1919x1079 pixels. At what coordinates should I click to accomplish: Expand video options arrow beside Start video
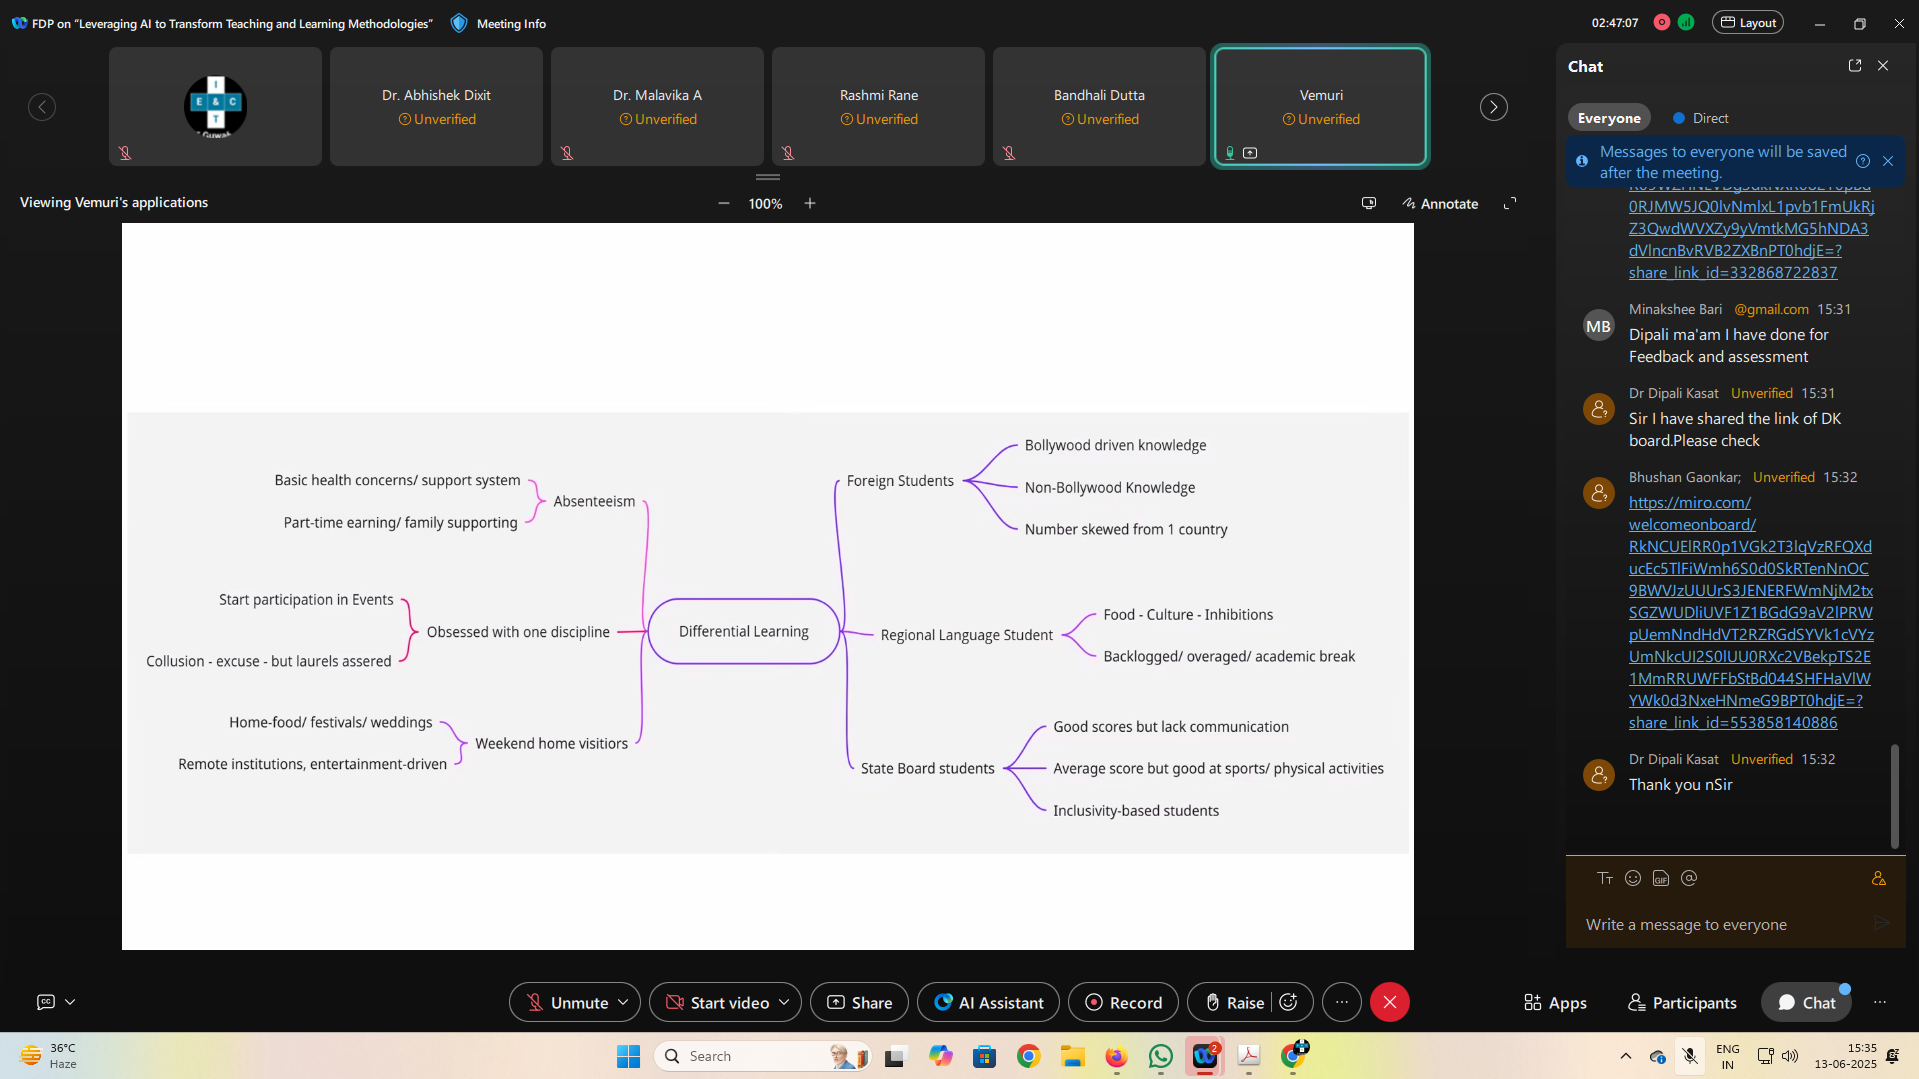click(784, 1002)
